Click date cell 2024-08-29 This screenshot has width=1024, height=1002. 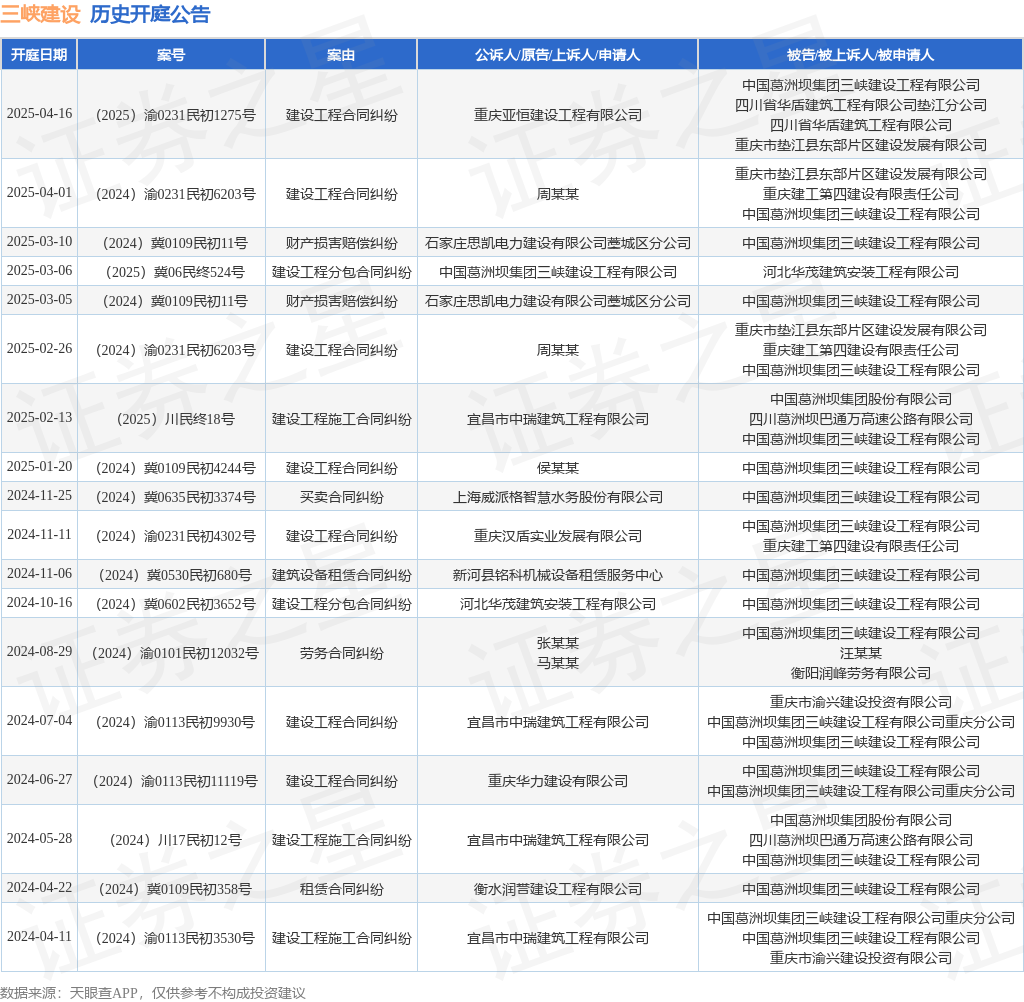[39, 652]
